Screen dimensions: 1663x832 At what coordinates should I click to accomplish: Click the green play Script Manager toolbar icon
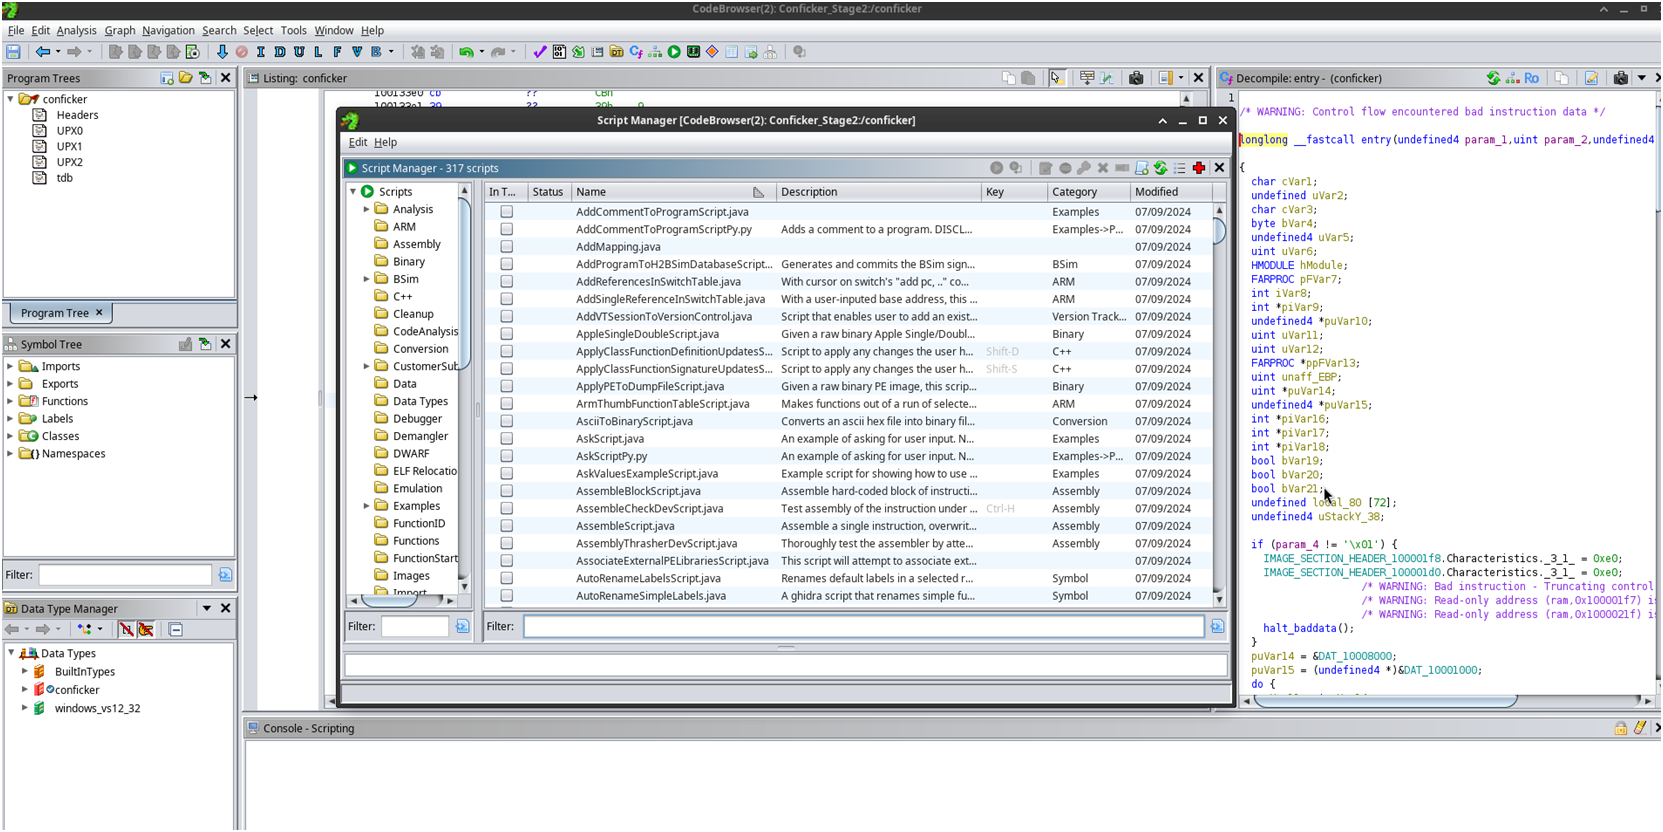click(x=674, y=52)
